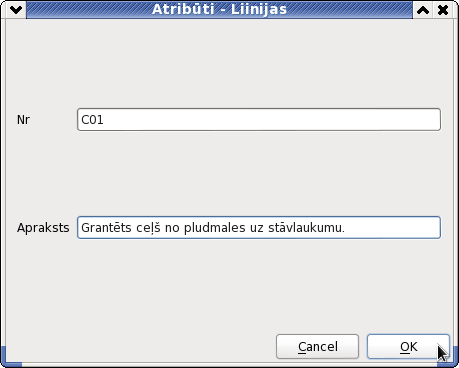The image size is (459, 368).
Task: Confirm attributes with the OK button
Action: (408, 347)
